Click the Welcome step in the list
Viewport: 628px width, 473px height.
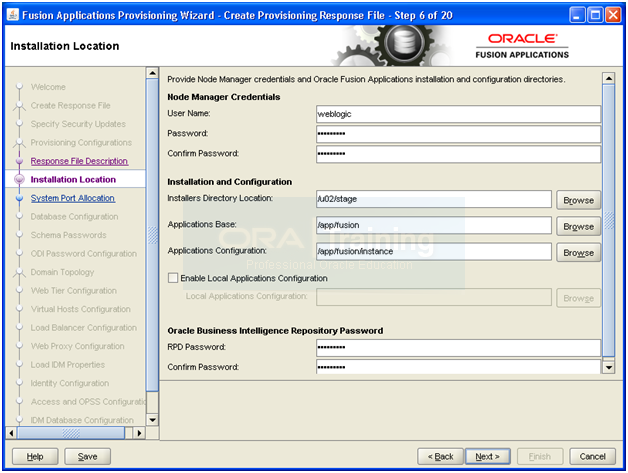[x=48, y=87]
